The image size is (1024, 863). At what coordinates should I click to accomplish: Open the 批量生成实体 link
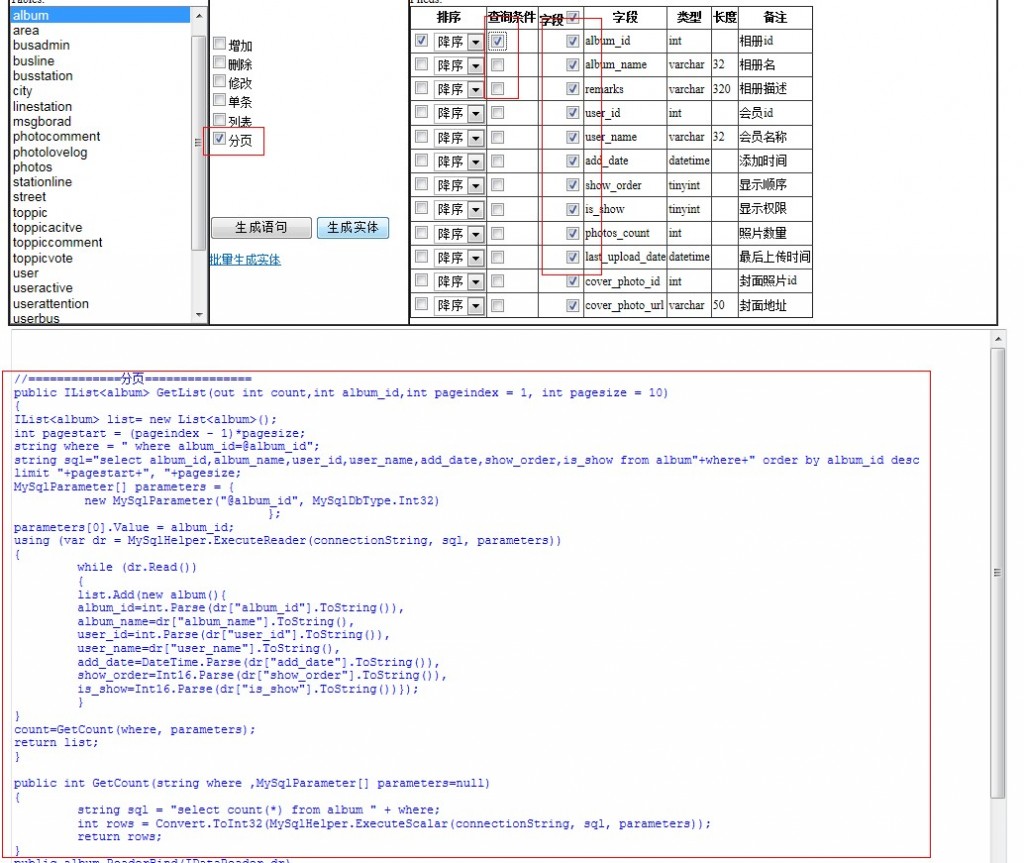click(x=245, y=260)
